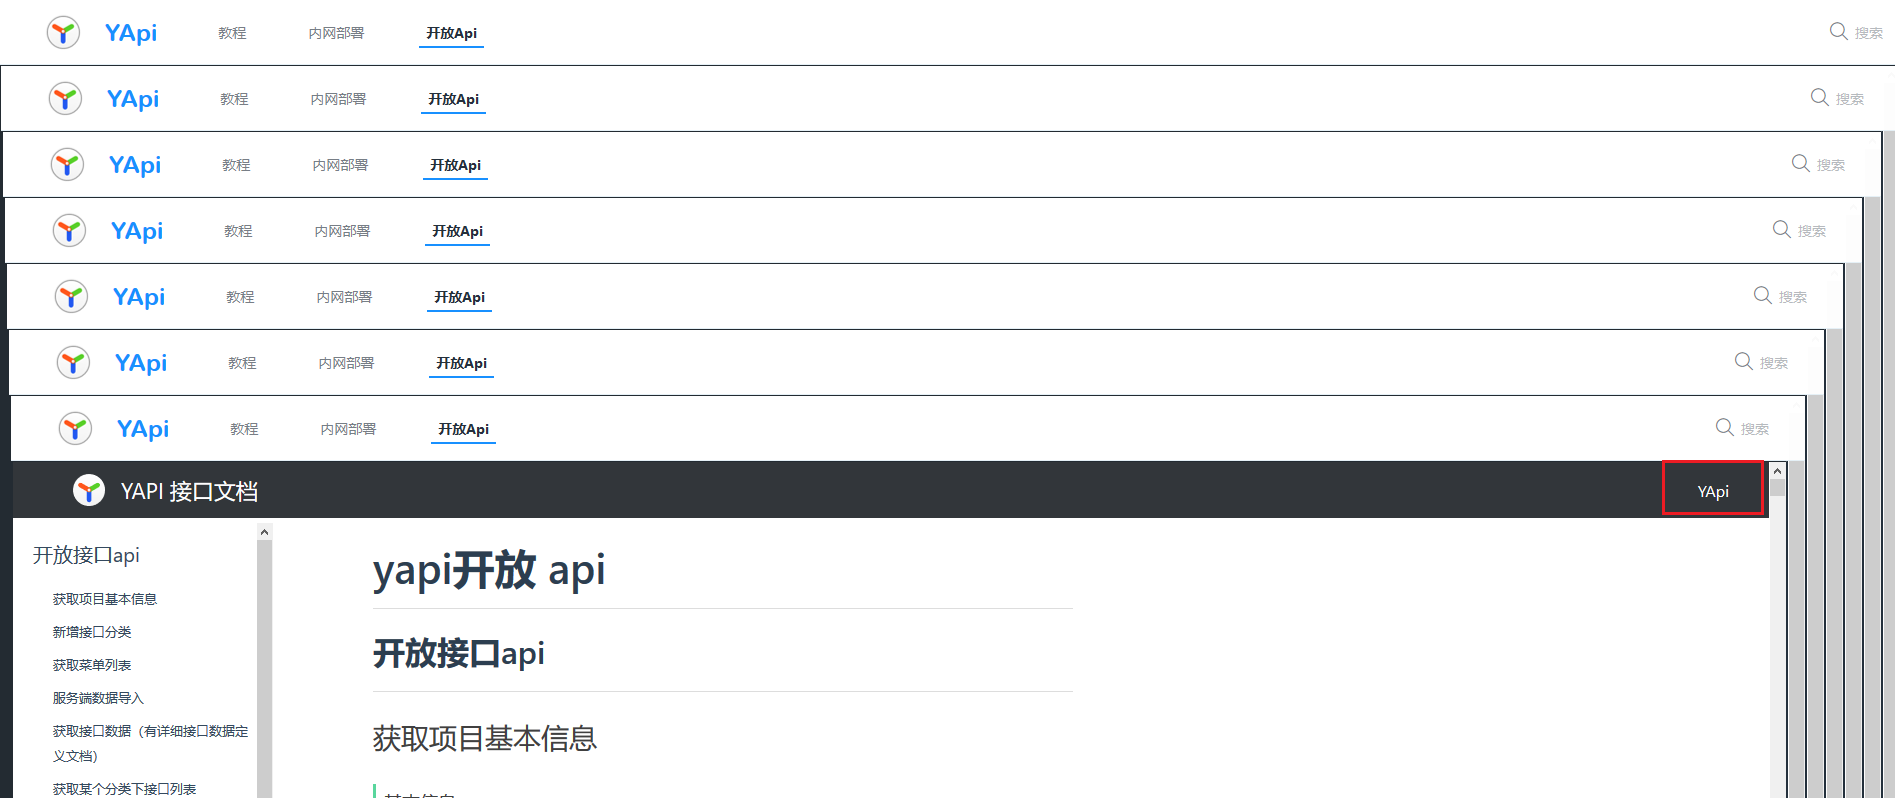Click the 获取某个分类下接口列表 entry

pos(124,788)
